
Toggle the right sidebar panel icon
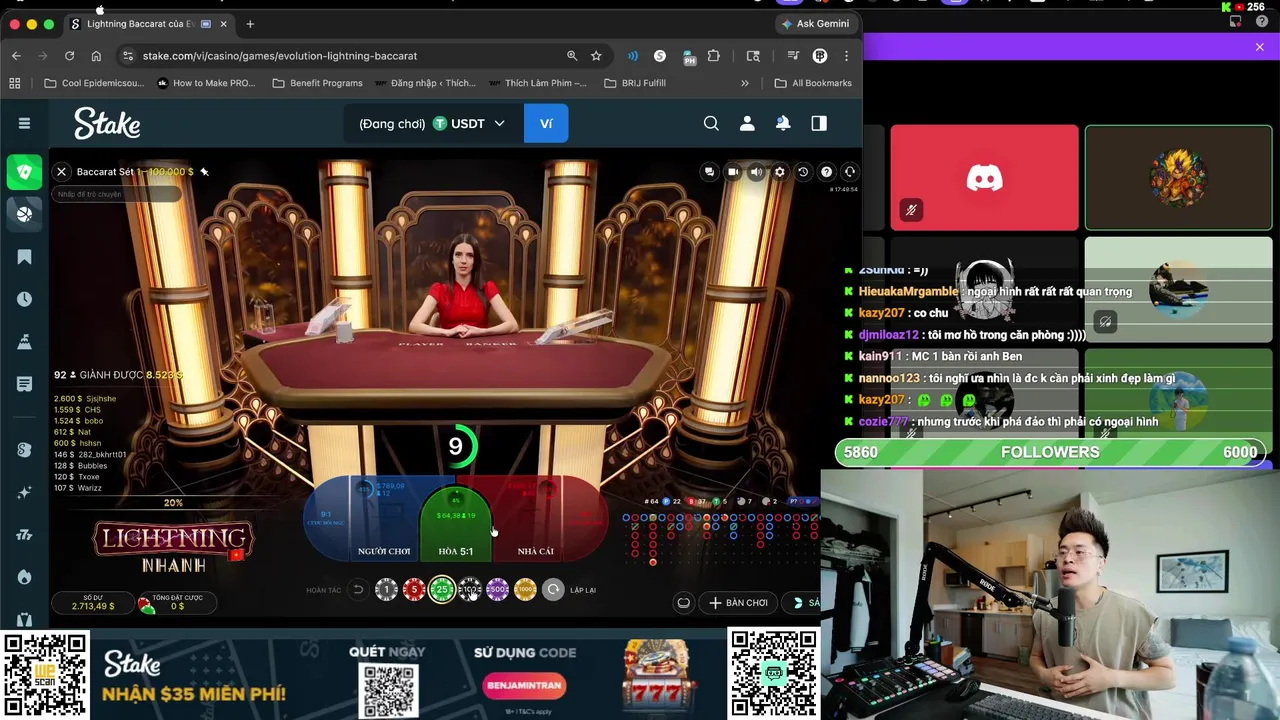[819, 123]
